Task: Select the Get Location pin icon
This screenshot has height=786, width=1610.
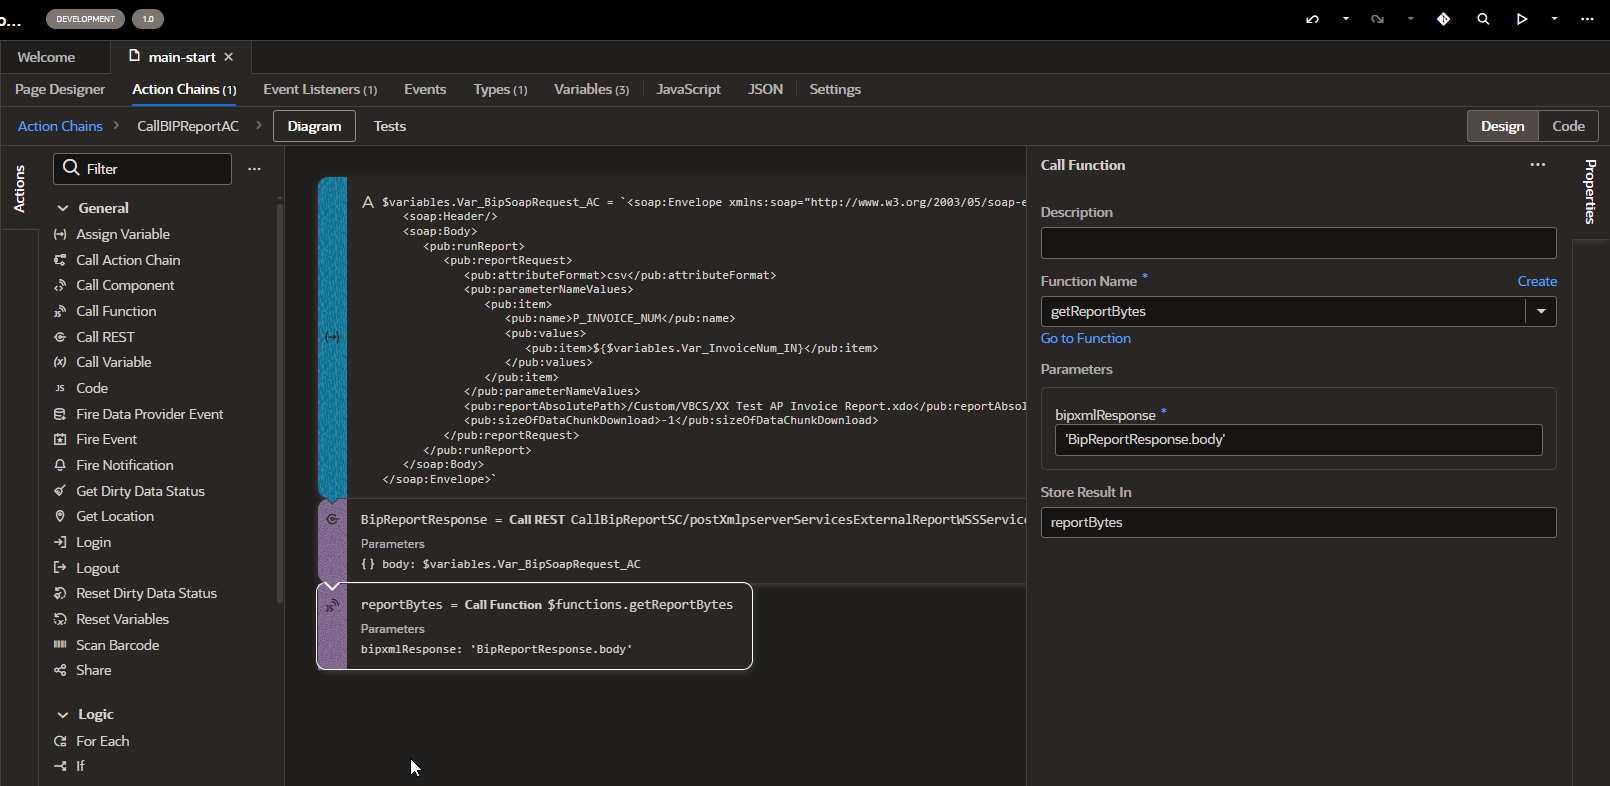Action: pos(60,516)
